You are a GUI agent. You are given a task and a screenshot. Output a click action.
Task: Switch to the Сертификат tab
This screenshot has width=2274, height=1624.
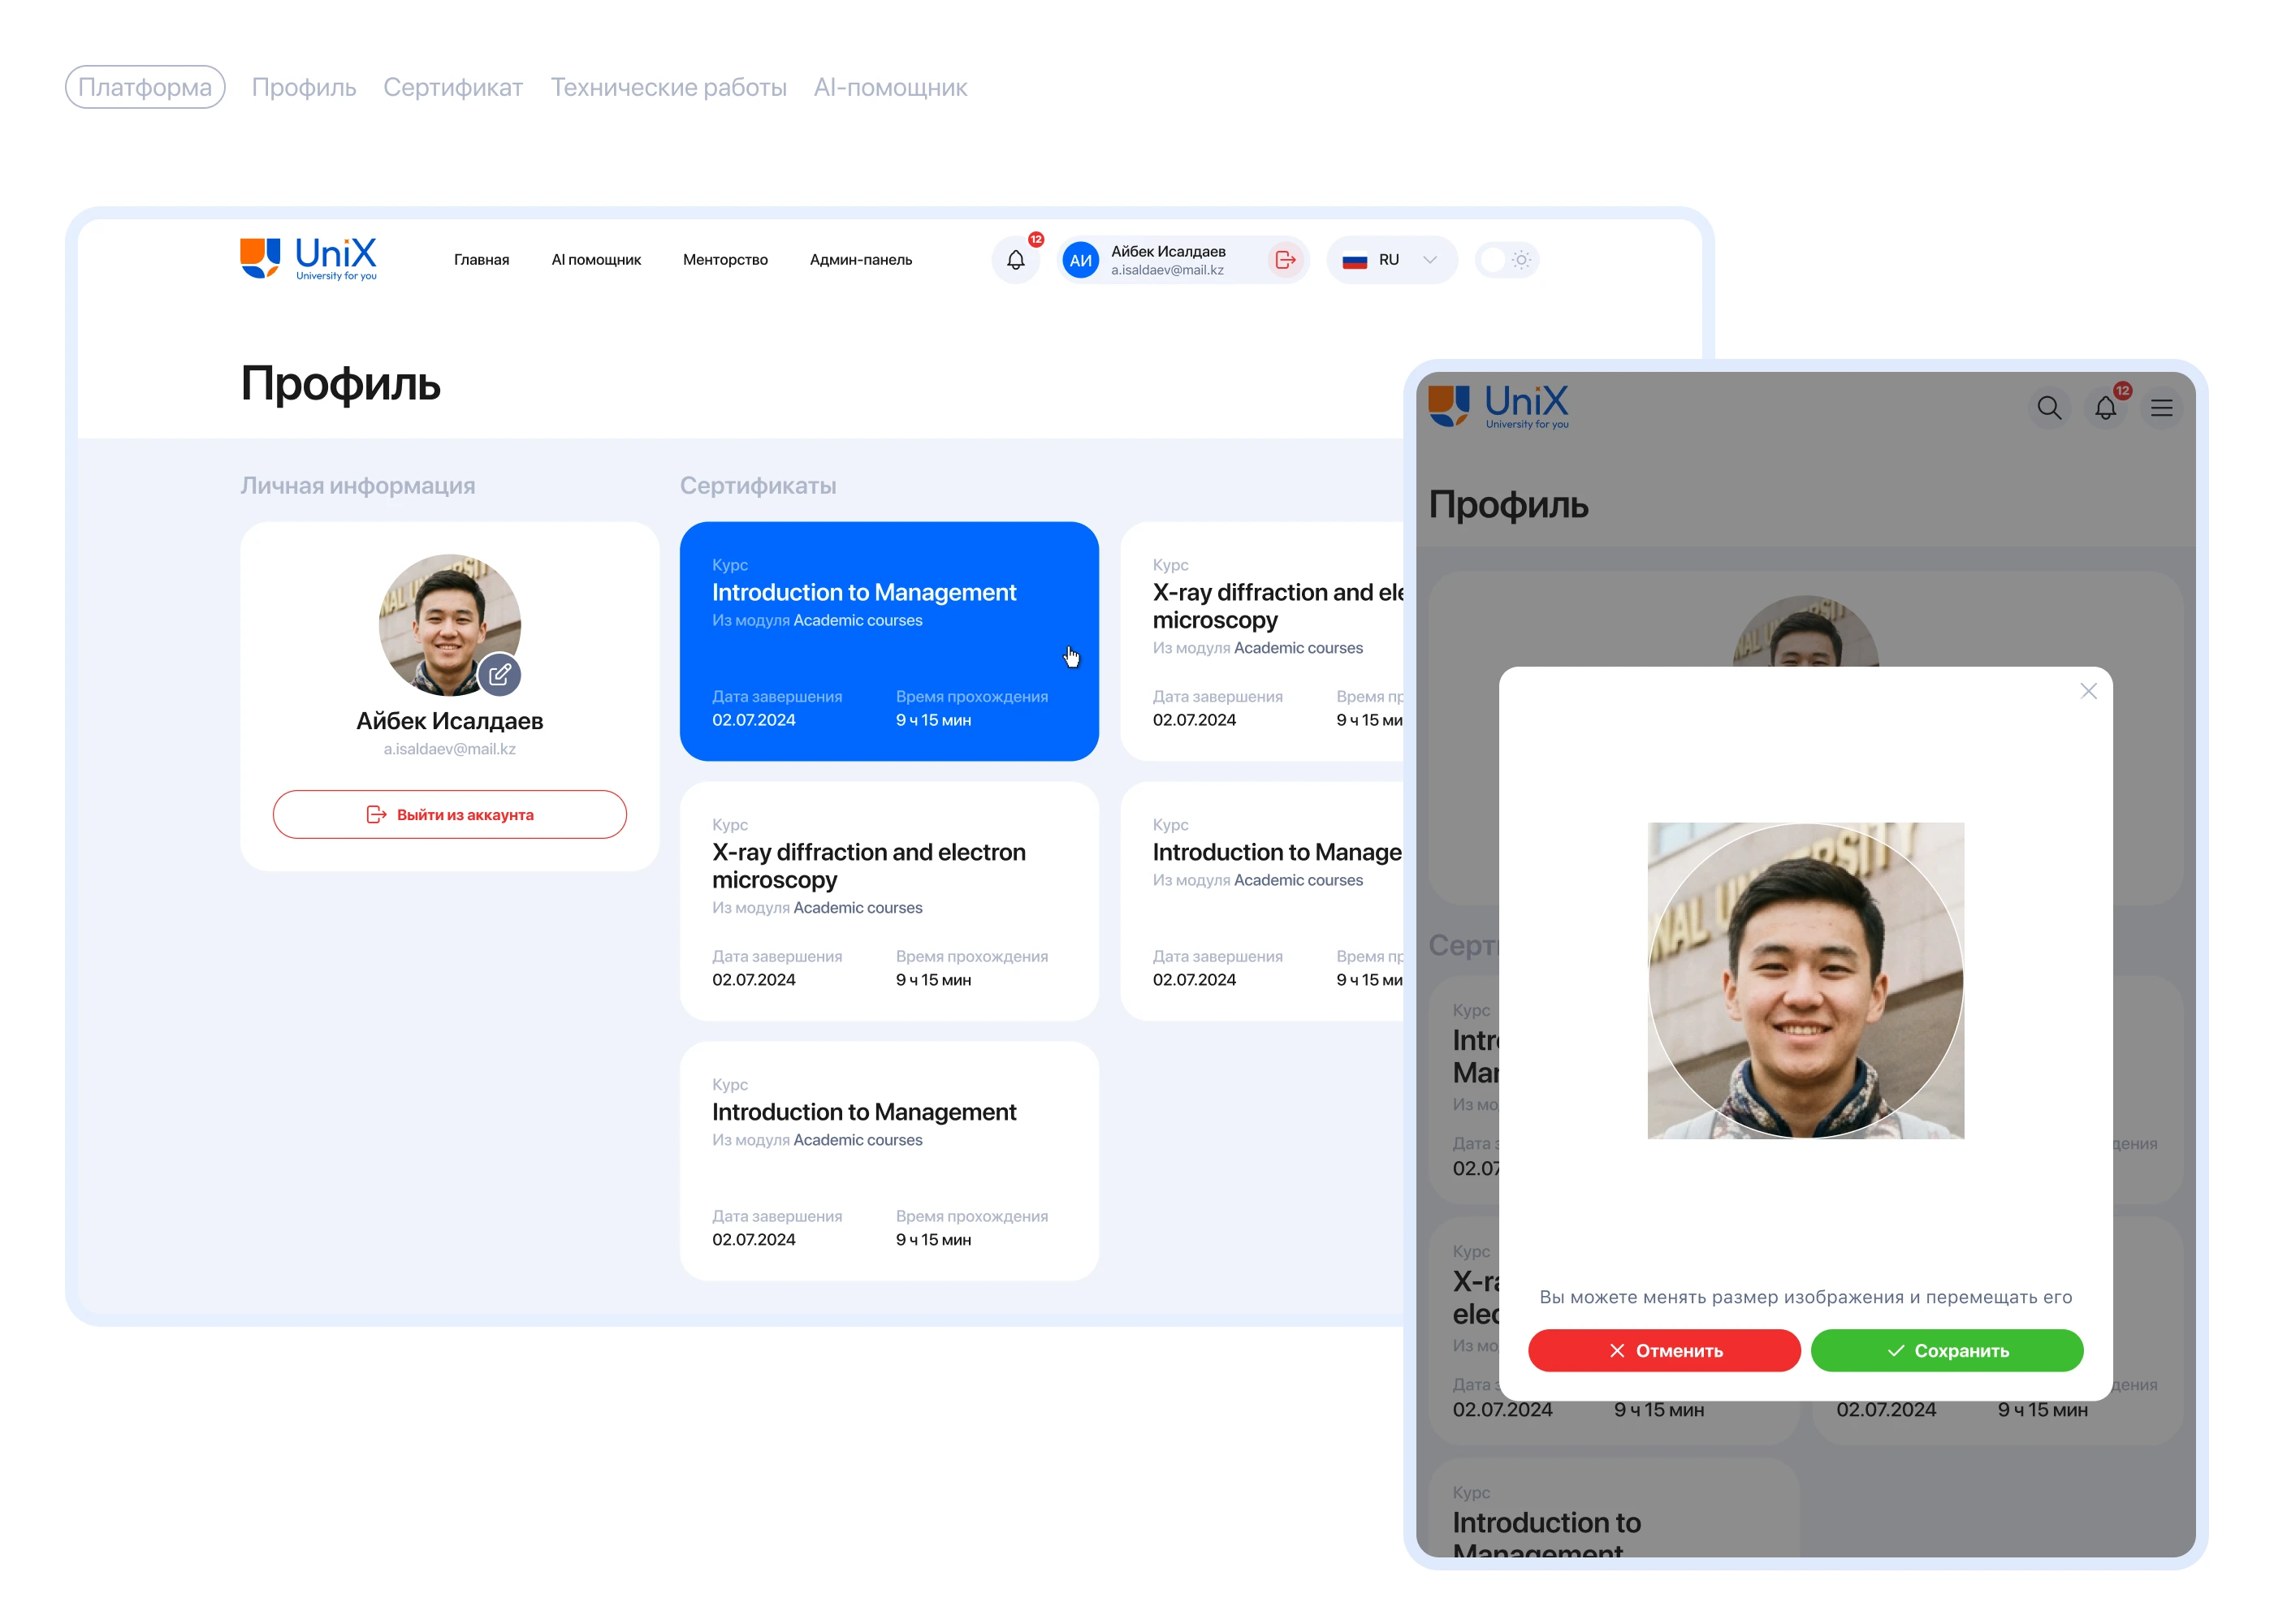point(453,88)
